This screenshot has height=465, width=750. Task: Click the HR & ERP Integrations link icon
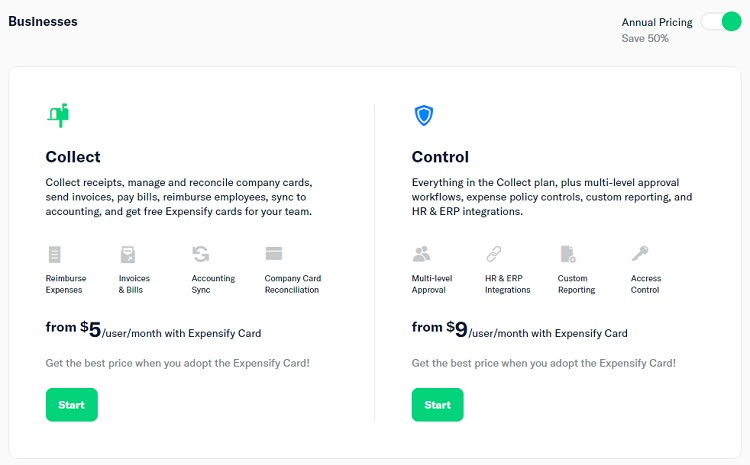click(494, 254)
